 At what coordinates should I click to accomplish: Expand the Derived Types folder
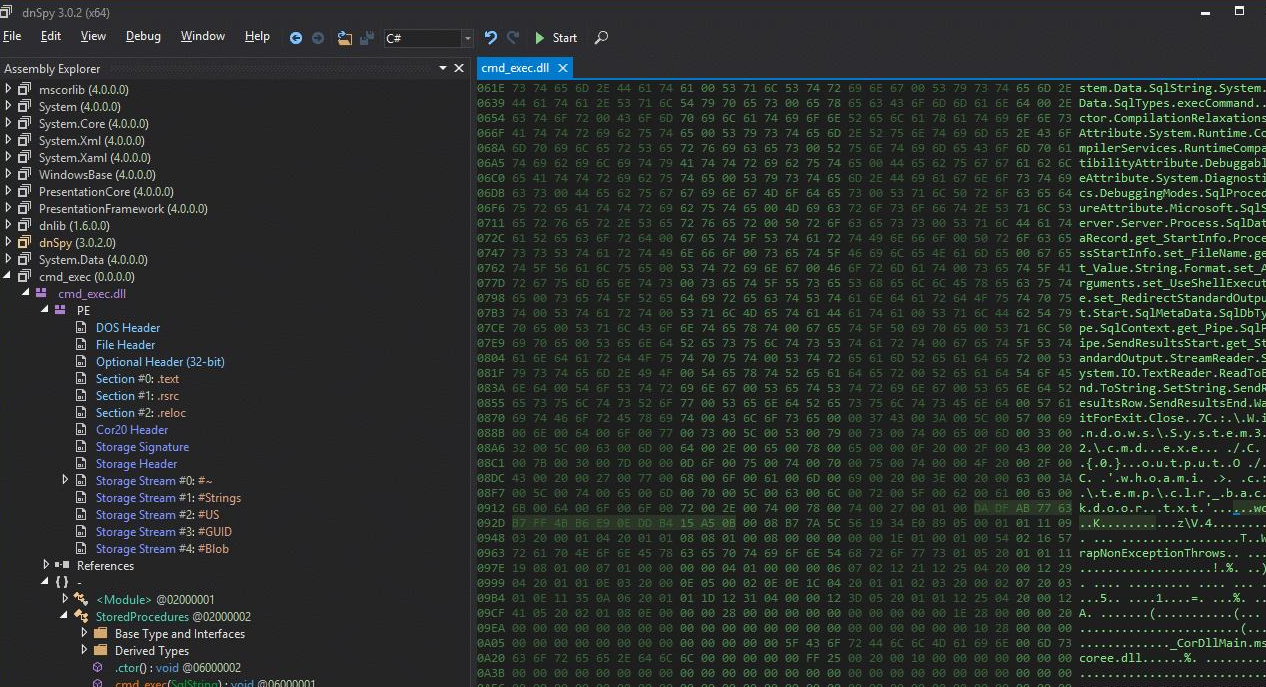click(x=84, y=651)
